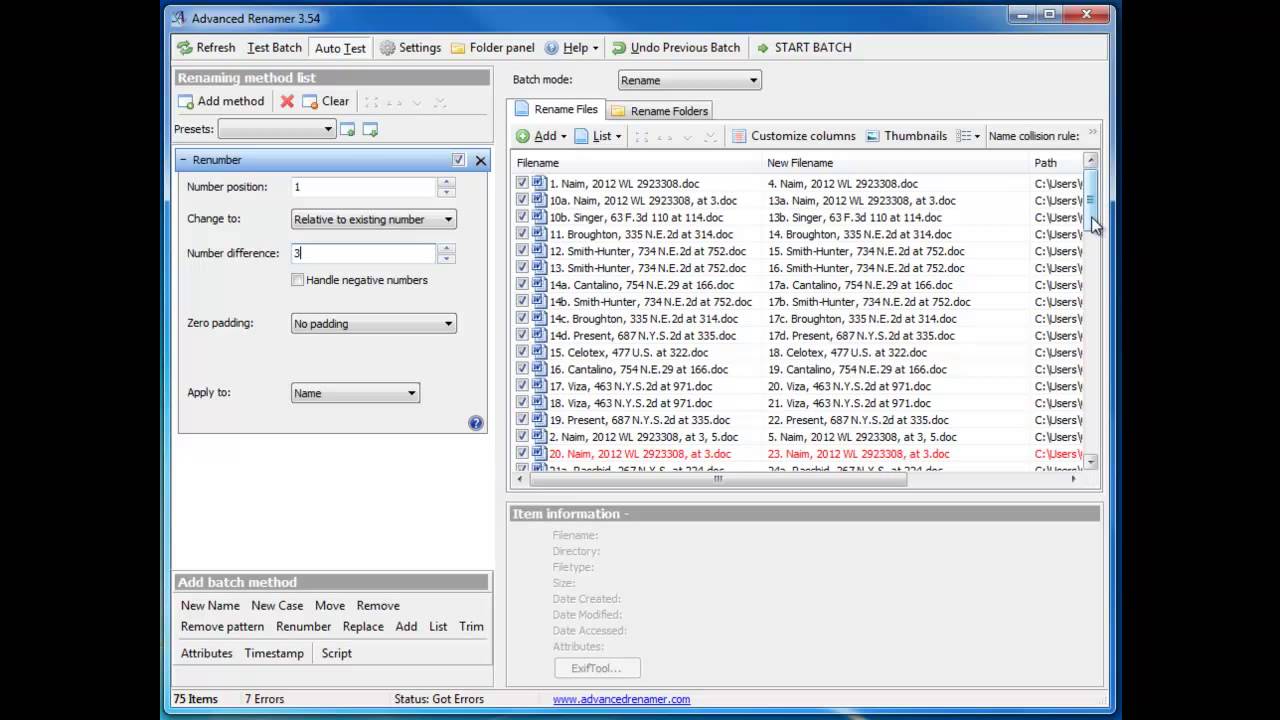Image resolution: width=1280 pixels, height=720 pixels.
Task: Add a Replace batch method
Action: (x=363, y=627)
